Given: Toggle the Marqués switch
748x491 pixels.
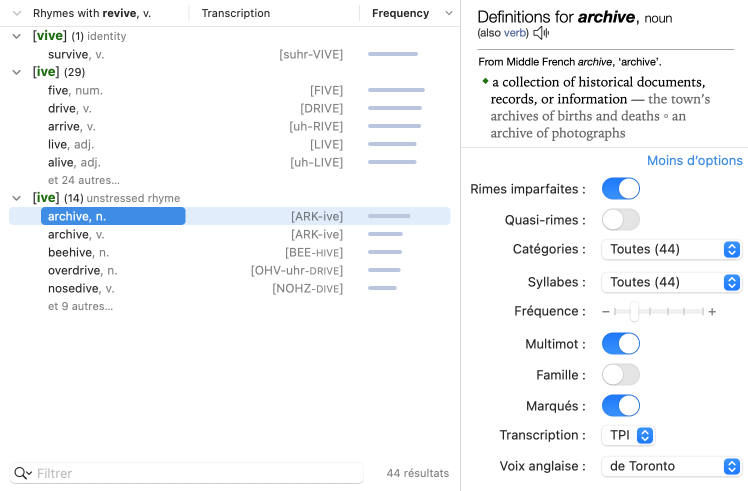Looking at the screenshot, I should point(620,406).
